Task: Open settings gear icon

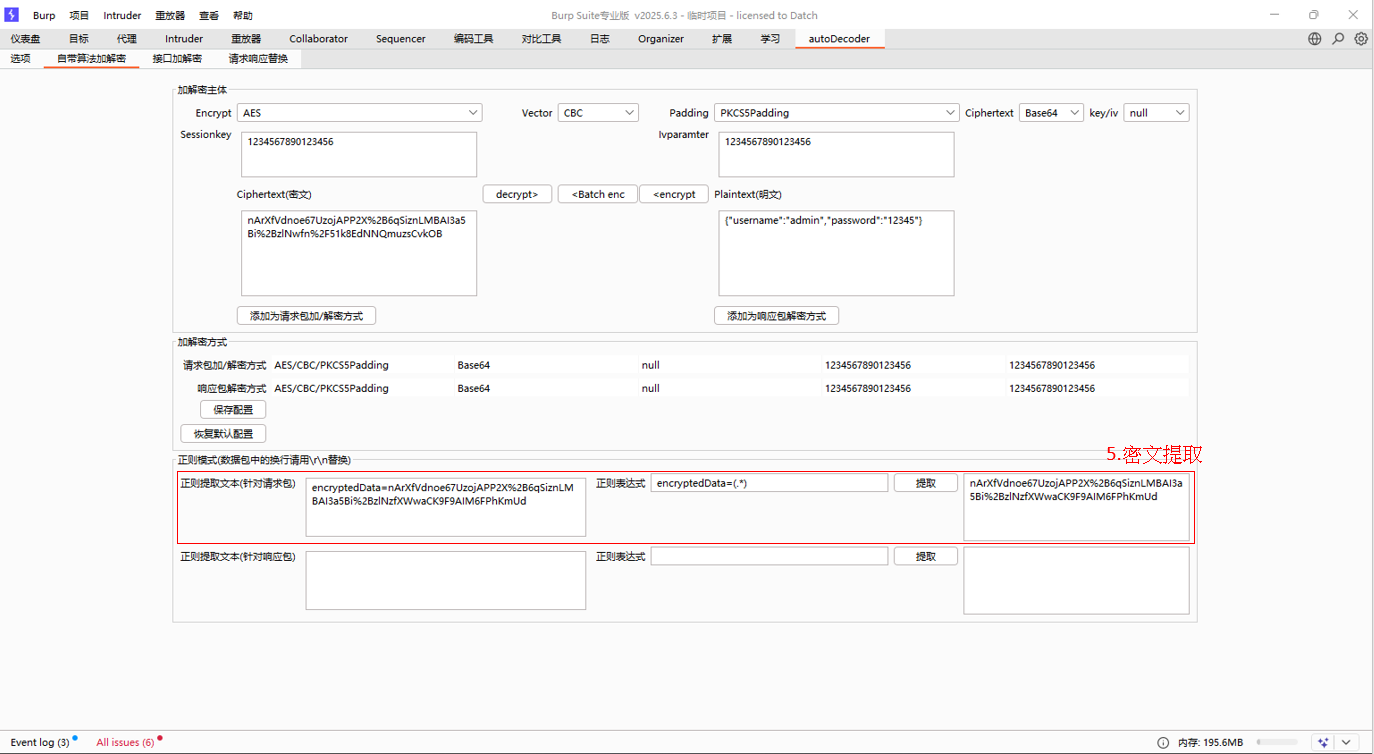Action: tap(1361, 39)
